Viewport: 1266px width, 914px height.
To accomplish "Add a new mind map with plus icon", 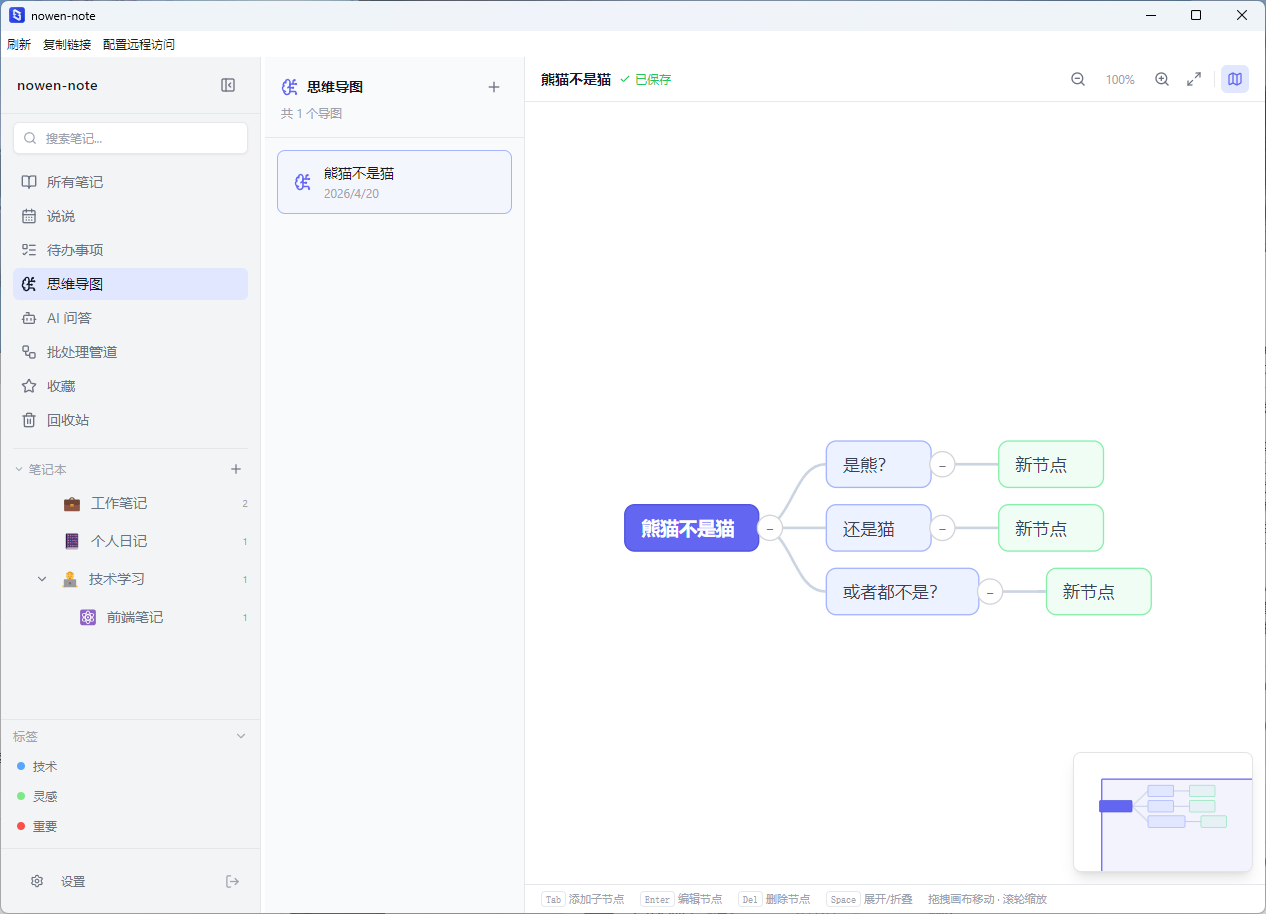I will 494,87.
